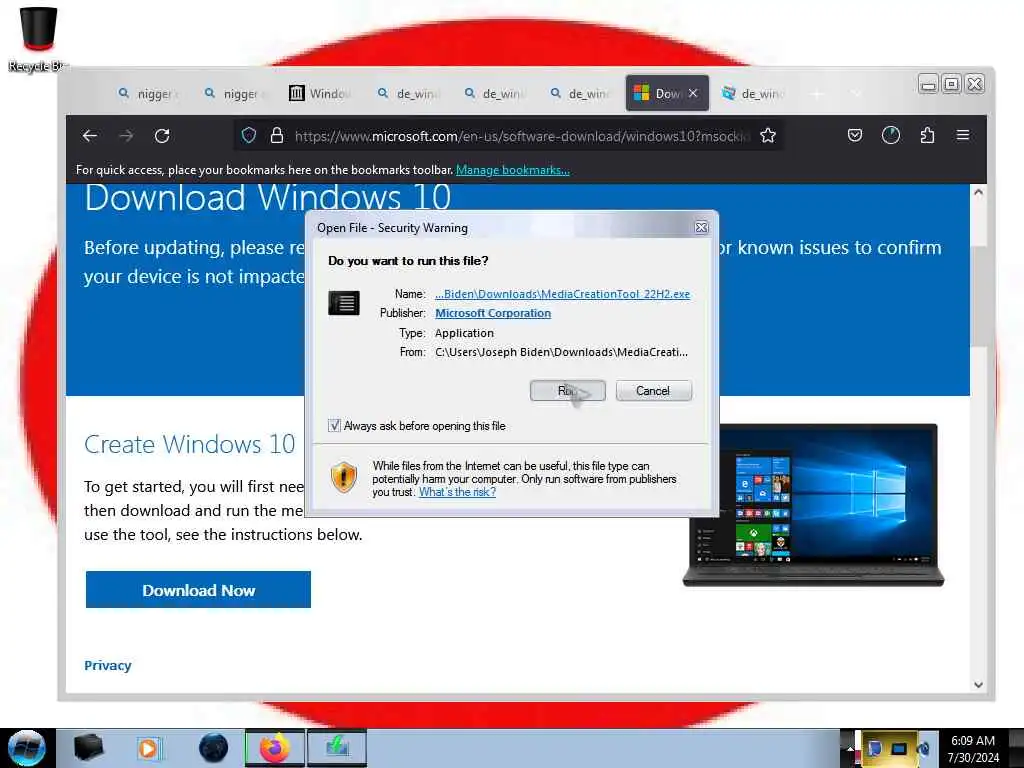Click the vertical scrollbar thumb

(x=978, y=295)
